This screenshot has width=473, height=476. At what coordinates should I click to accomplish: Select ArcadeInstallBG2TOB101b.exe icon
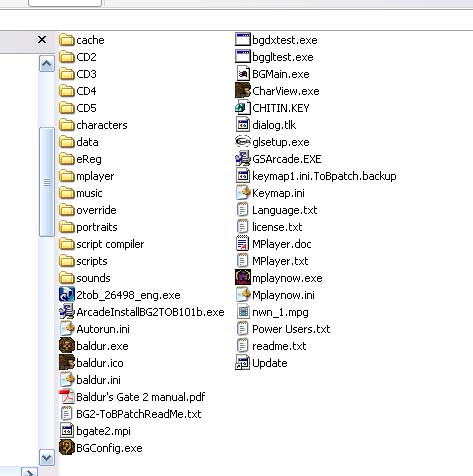(67, 312)
